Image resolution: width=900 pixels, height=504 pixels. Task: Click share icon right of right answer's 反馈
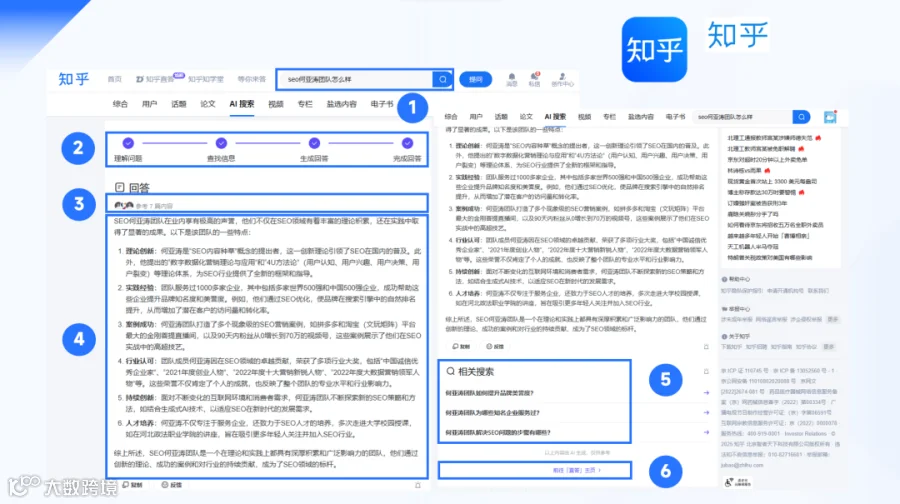click(x=706, y=347)
